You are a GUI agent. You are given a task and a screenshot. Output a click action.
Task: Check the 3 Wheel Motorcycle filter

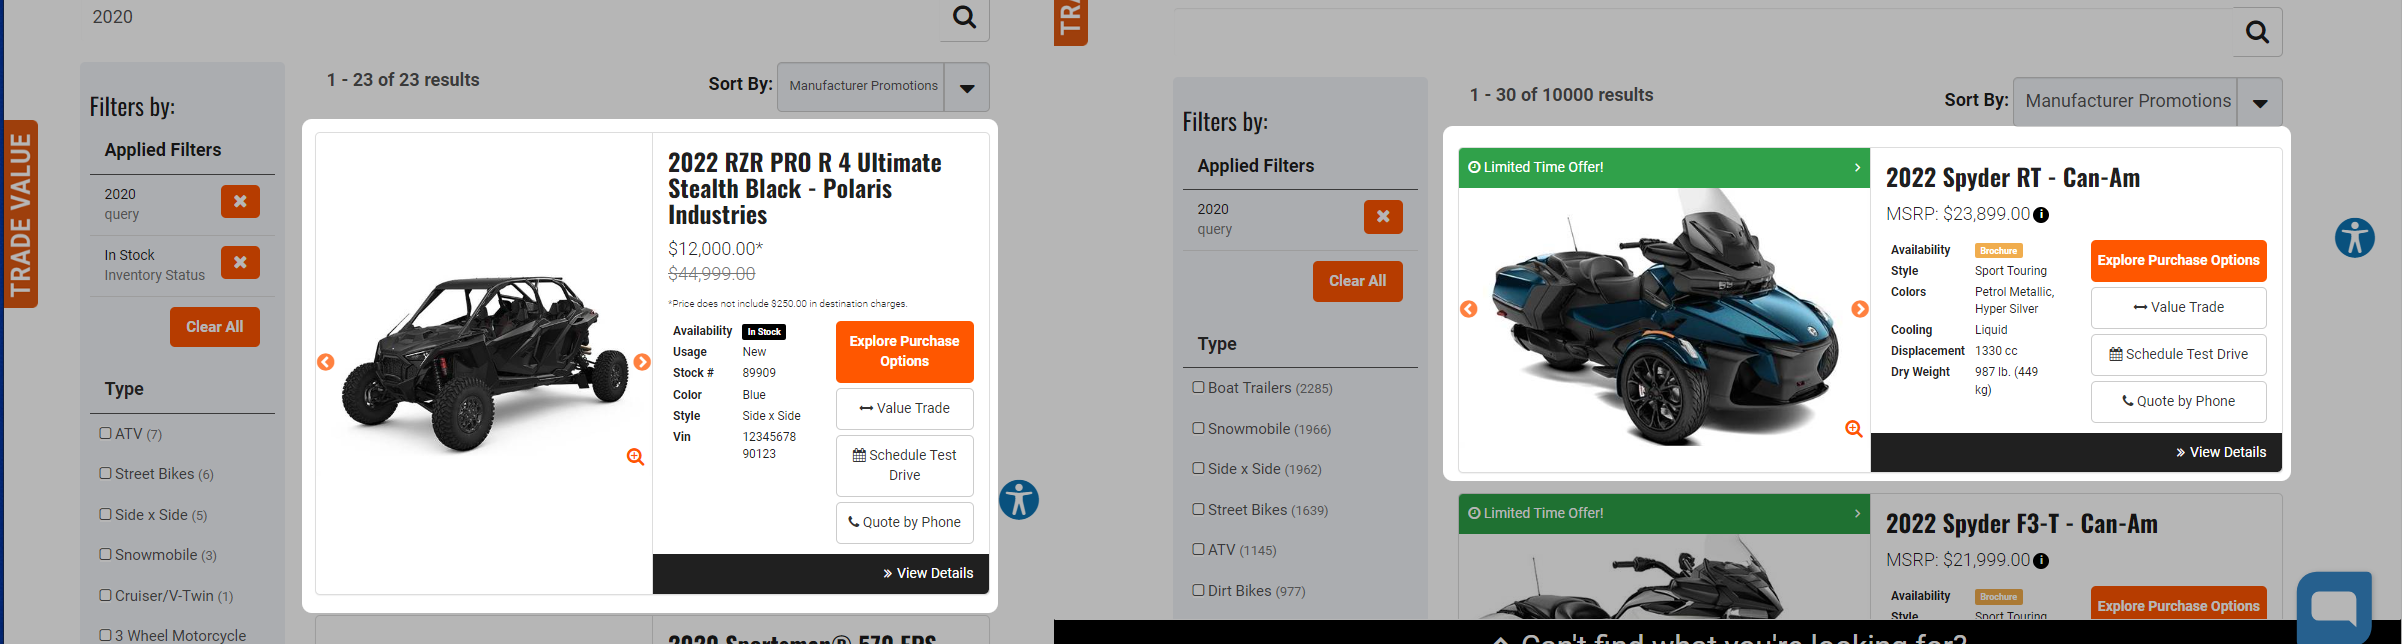[105, 635]
